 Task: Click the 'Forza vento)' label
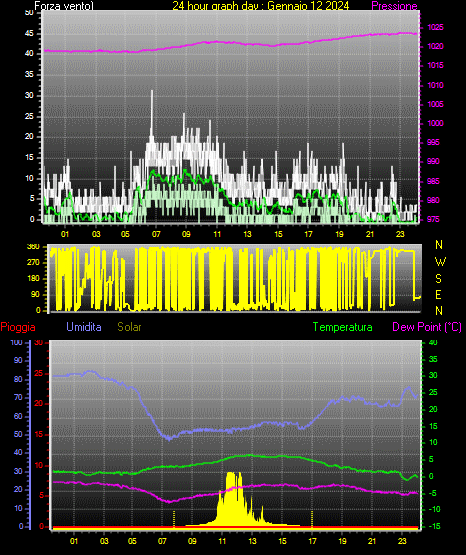(x=64, y=6)
